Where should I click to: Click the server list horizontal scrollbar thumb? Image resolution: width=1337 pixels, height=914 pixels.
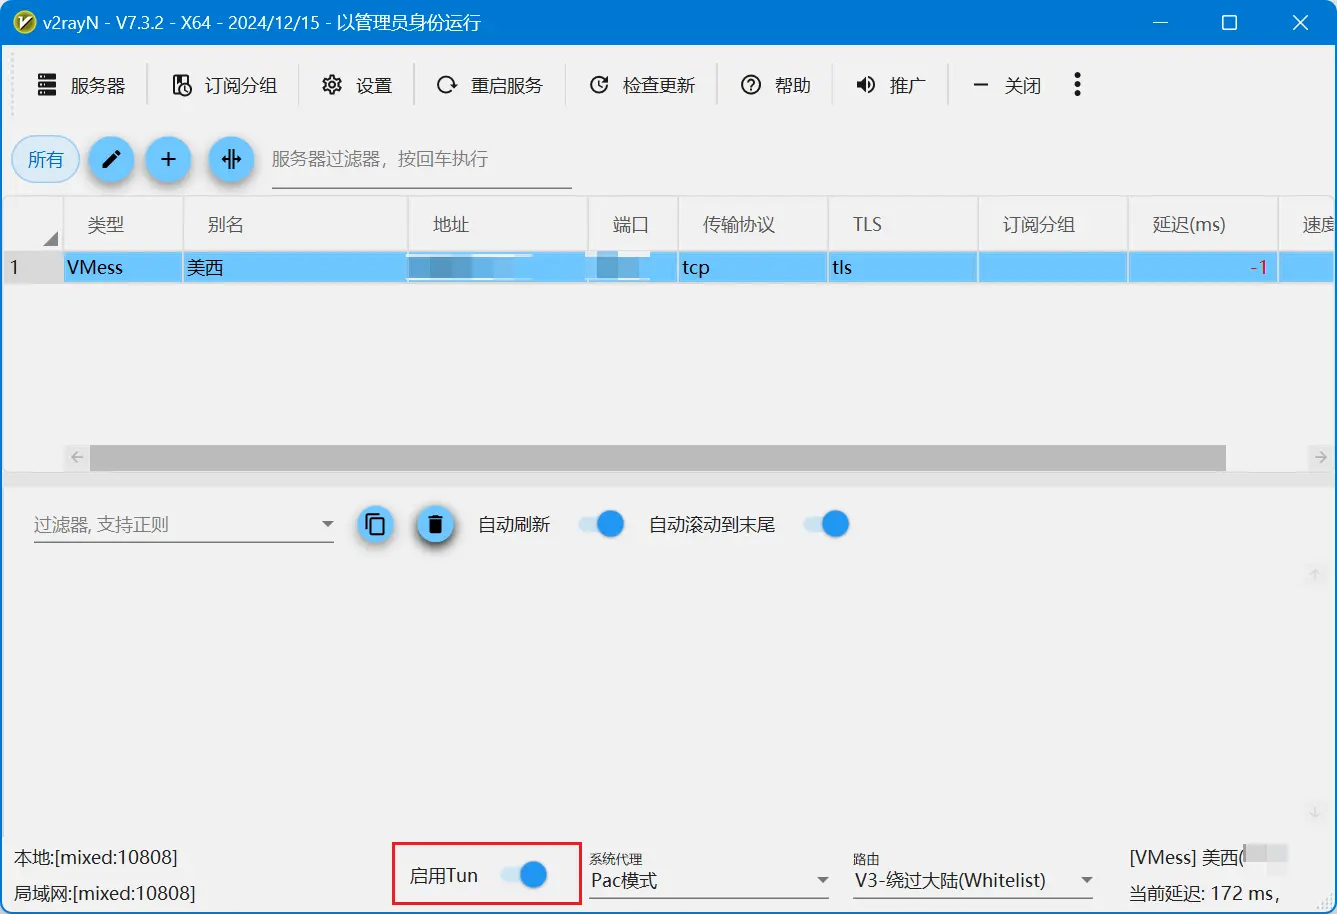click(658, 458)
